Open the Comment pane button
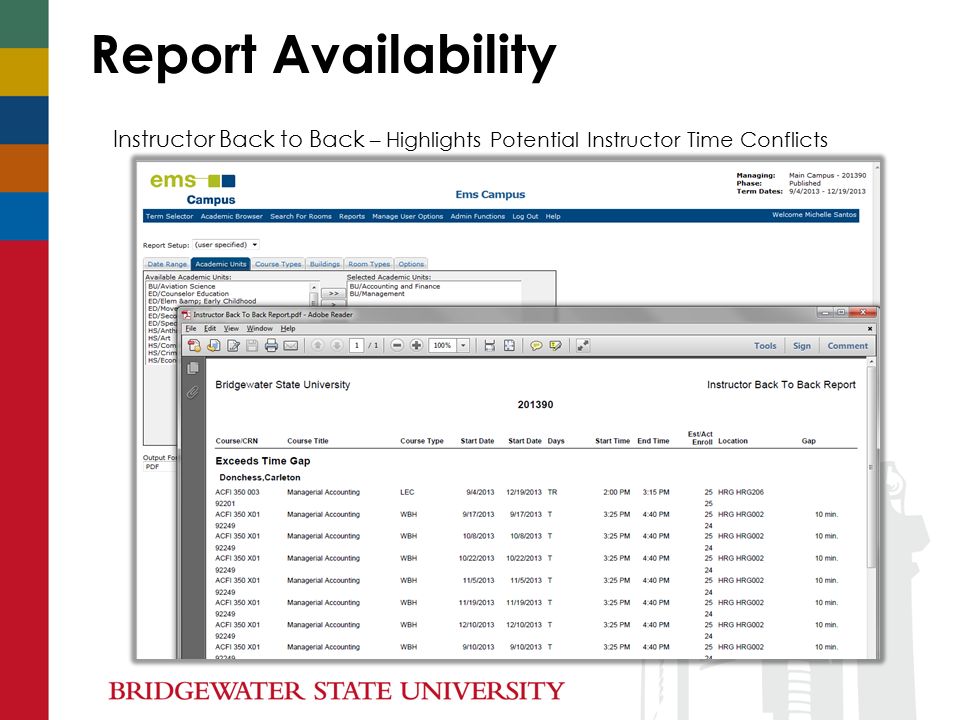This screenshot has width=960, height=720. (x=848, y=346)
